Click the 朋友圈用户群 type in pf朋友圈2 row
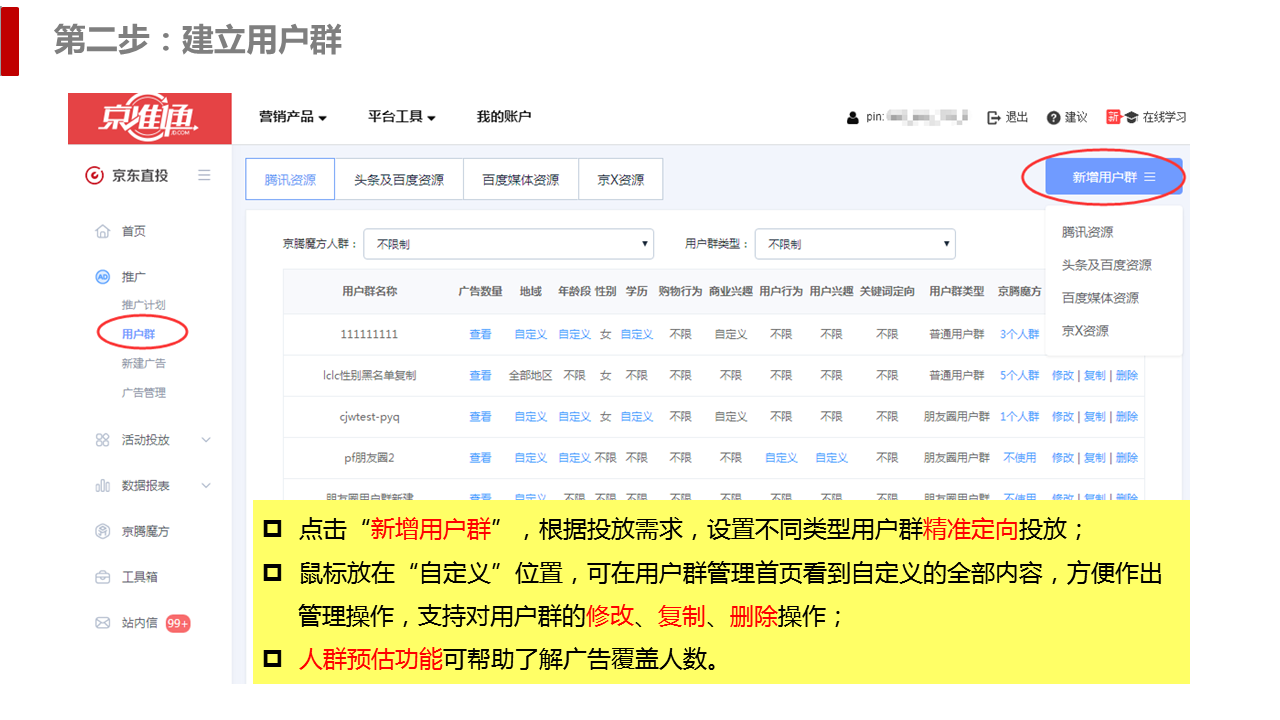This screenshot has height=720, width=1280. [x=957, y=458]
